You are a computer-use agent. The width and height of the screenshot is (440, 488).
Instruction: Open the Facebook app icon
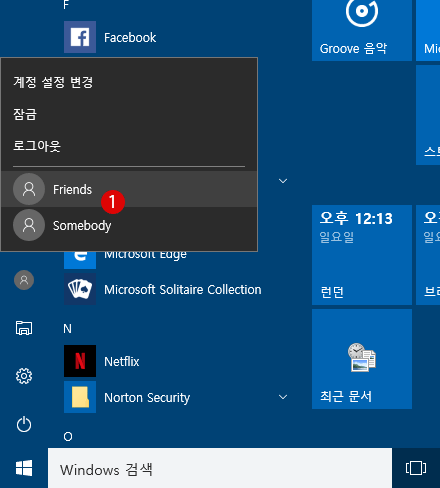coord(80,37)
